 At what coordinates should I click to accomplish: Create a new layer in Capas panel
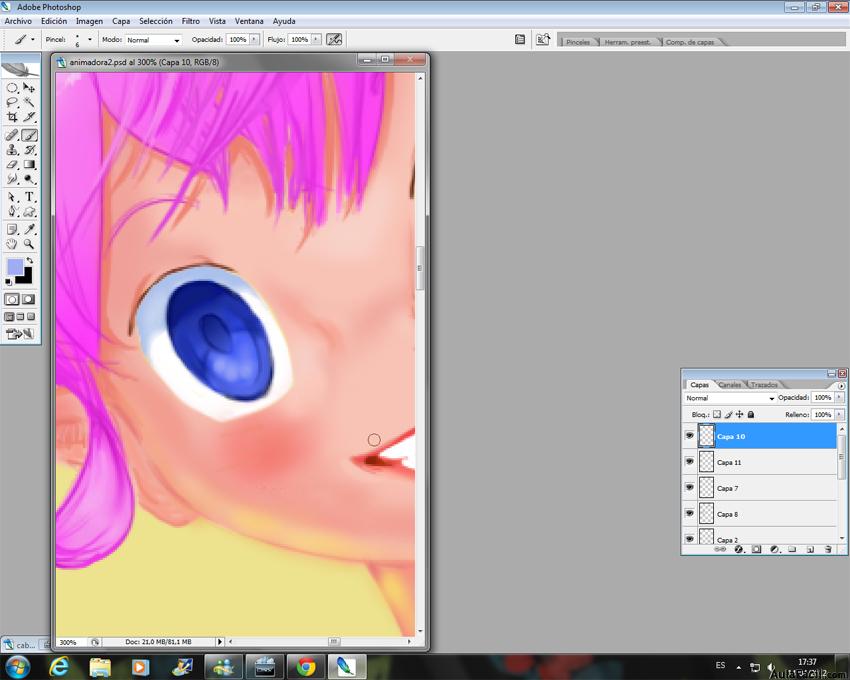click(810, 549)
